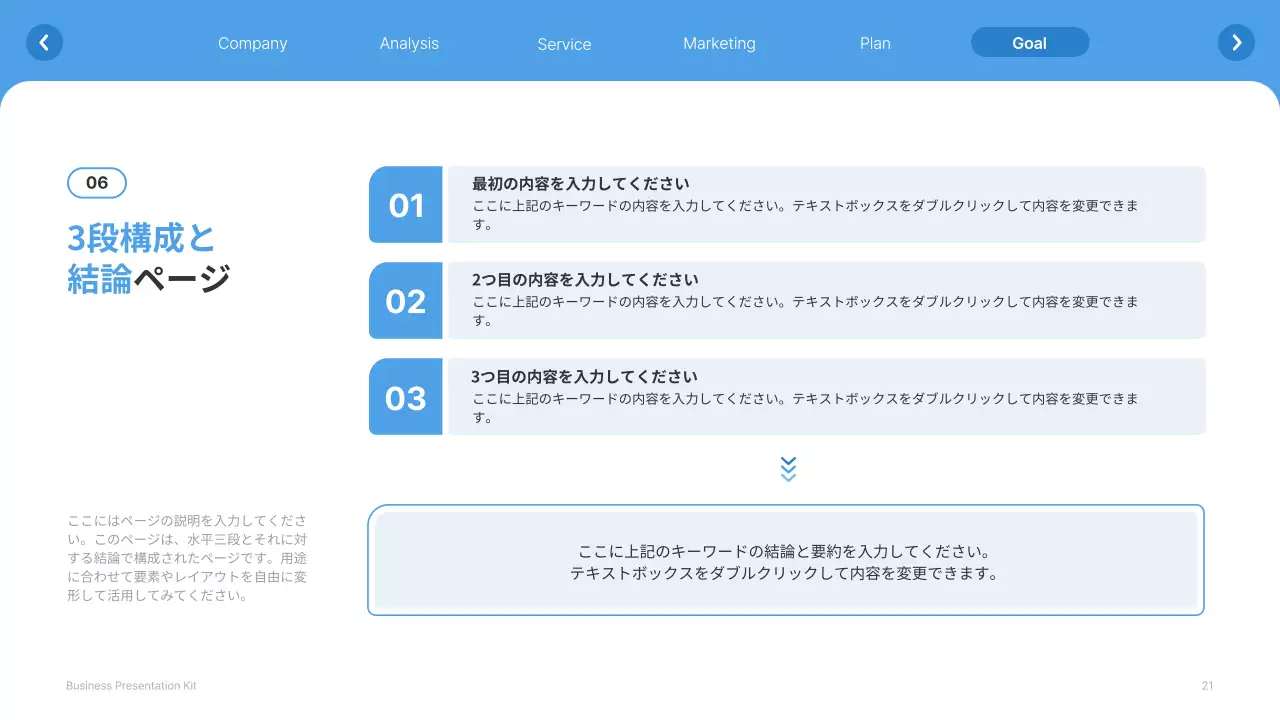The image size is (1280, 720).
Task: Click the page number 21
Action: (x=1206, y=685)
